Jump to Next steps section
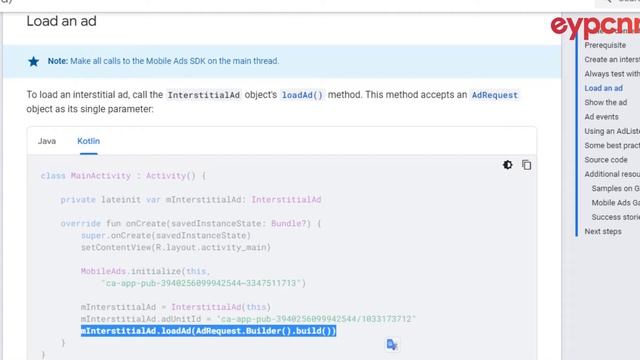This screenshot has height=360, width=640. (603, 231)
